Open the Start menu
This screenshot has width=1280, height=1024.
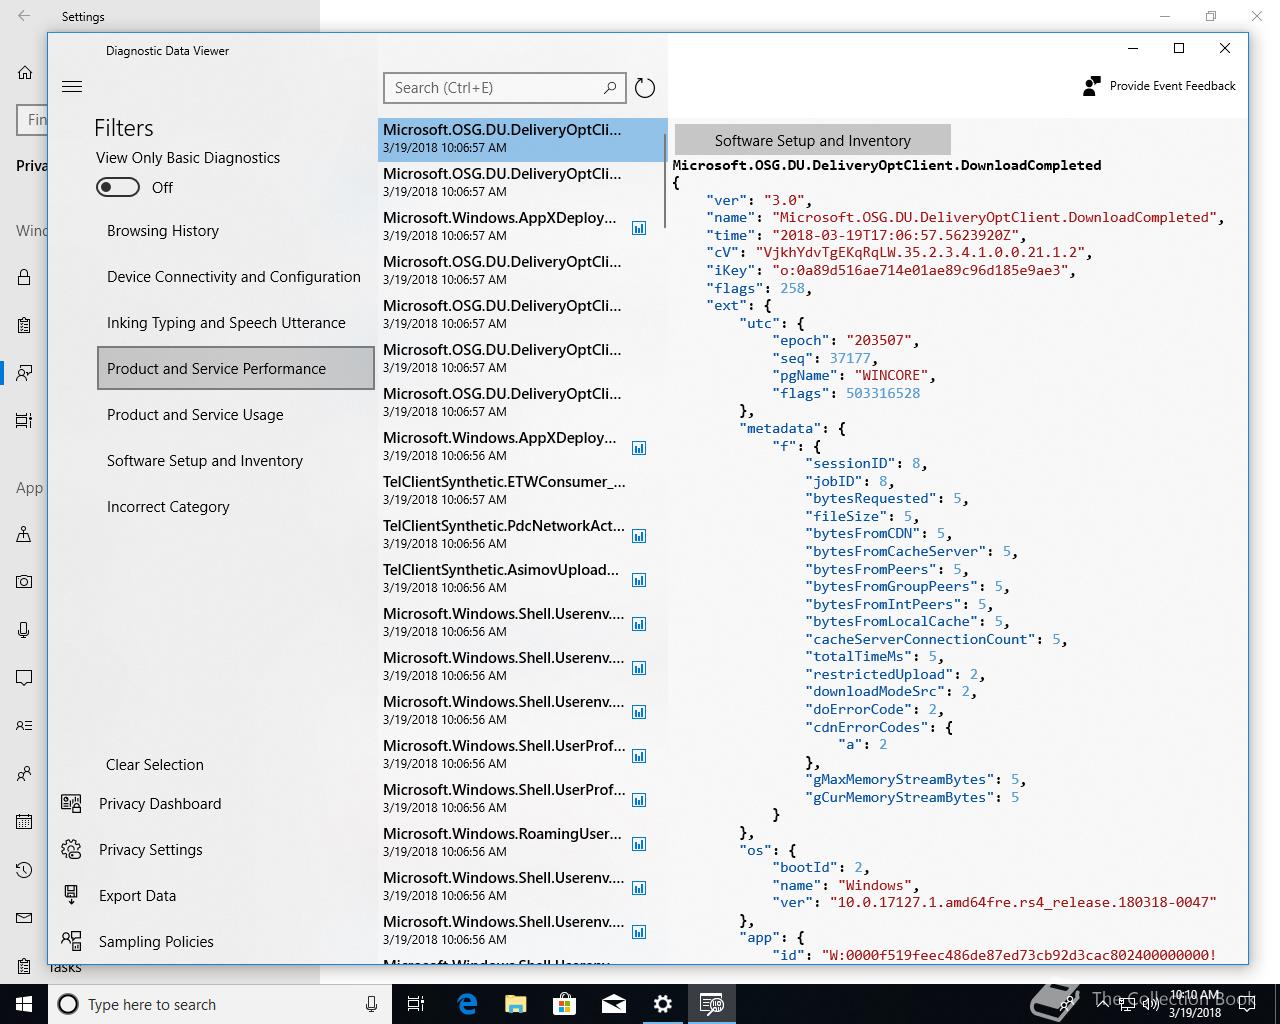(24, 1004)
